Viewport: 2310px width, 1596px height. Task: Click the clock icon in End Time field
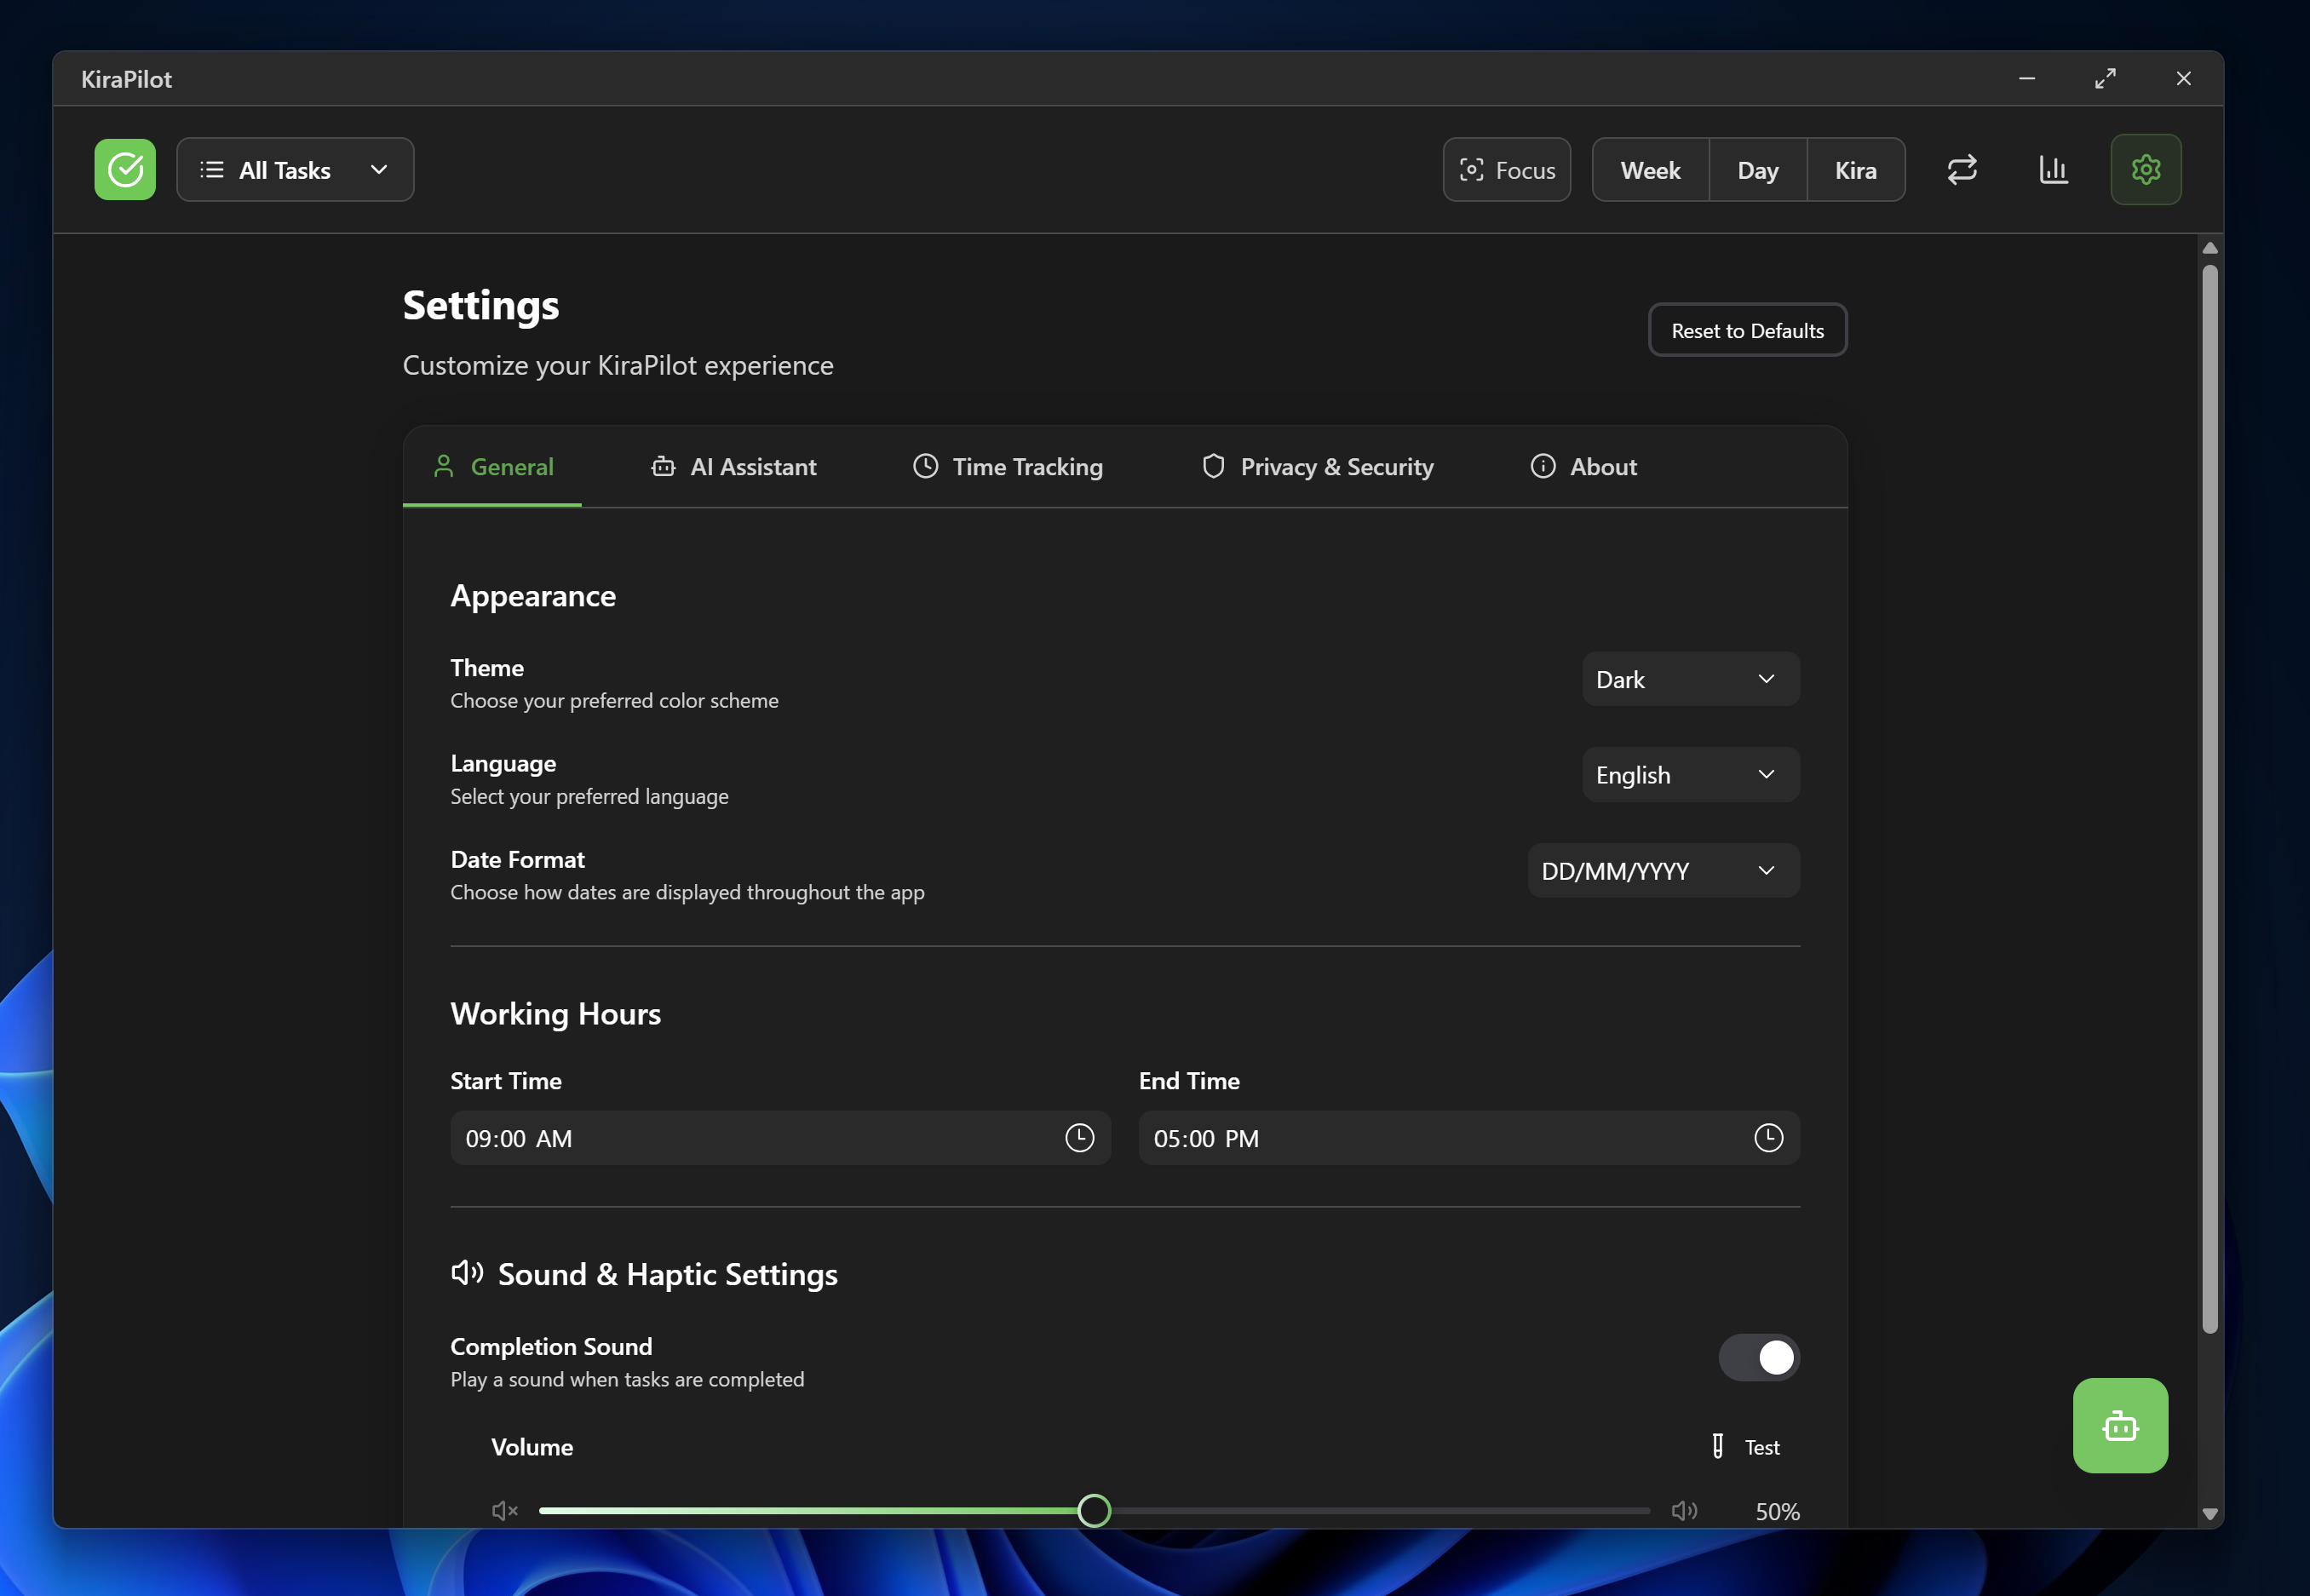coord(1768,1137)
